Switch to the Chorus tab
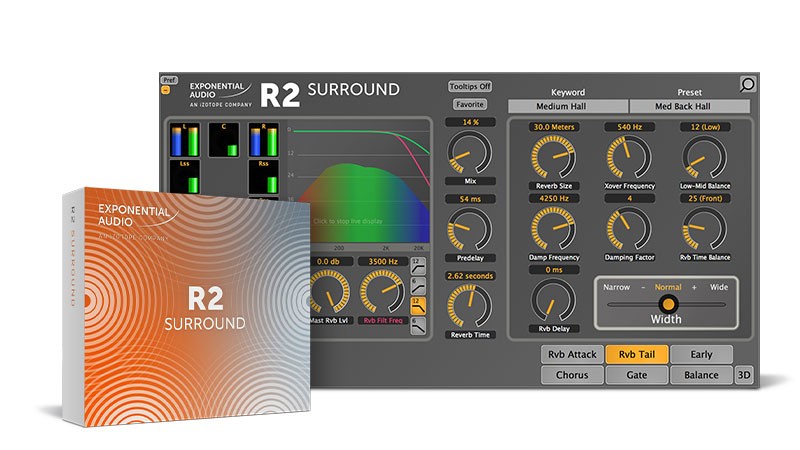The width and height of the screenshot is (800, 450). [x=572, y=374]
